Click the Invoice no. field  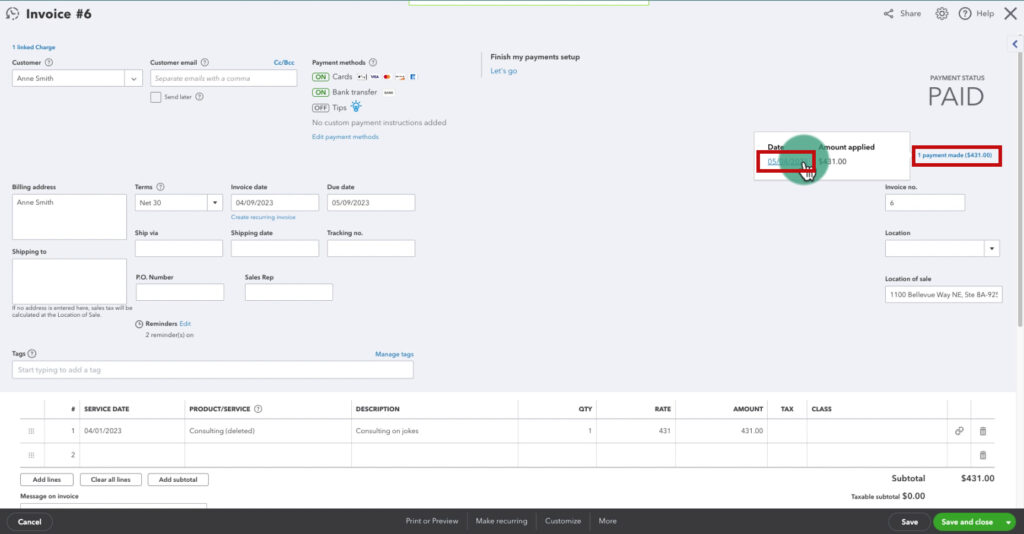click(x=925, y=202)
